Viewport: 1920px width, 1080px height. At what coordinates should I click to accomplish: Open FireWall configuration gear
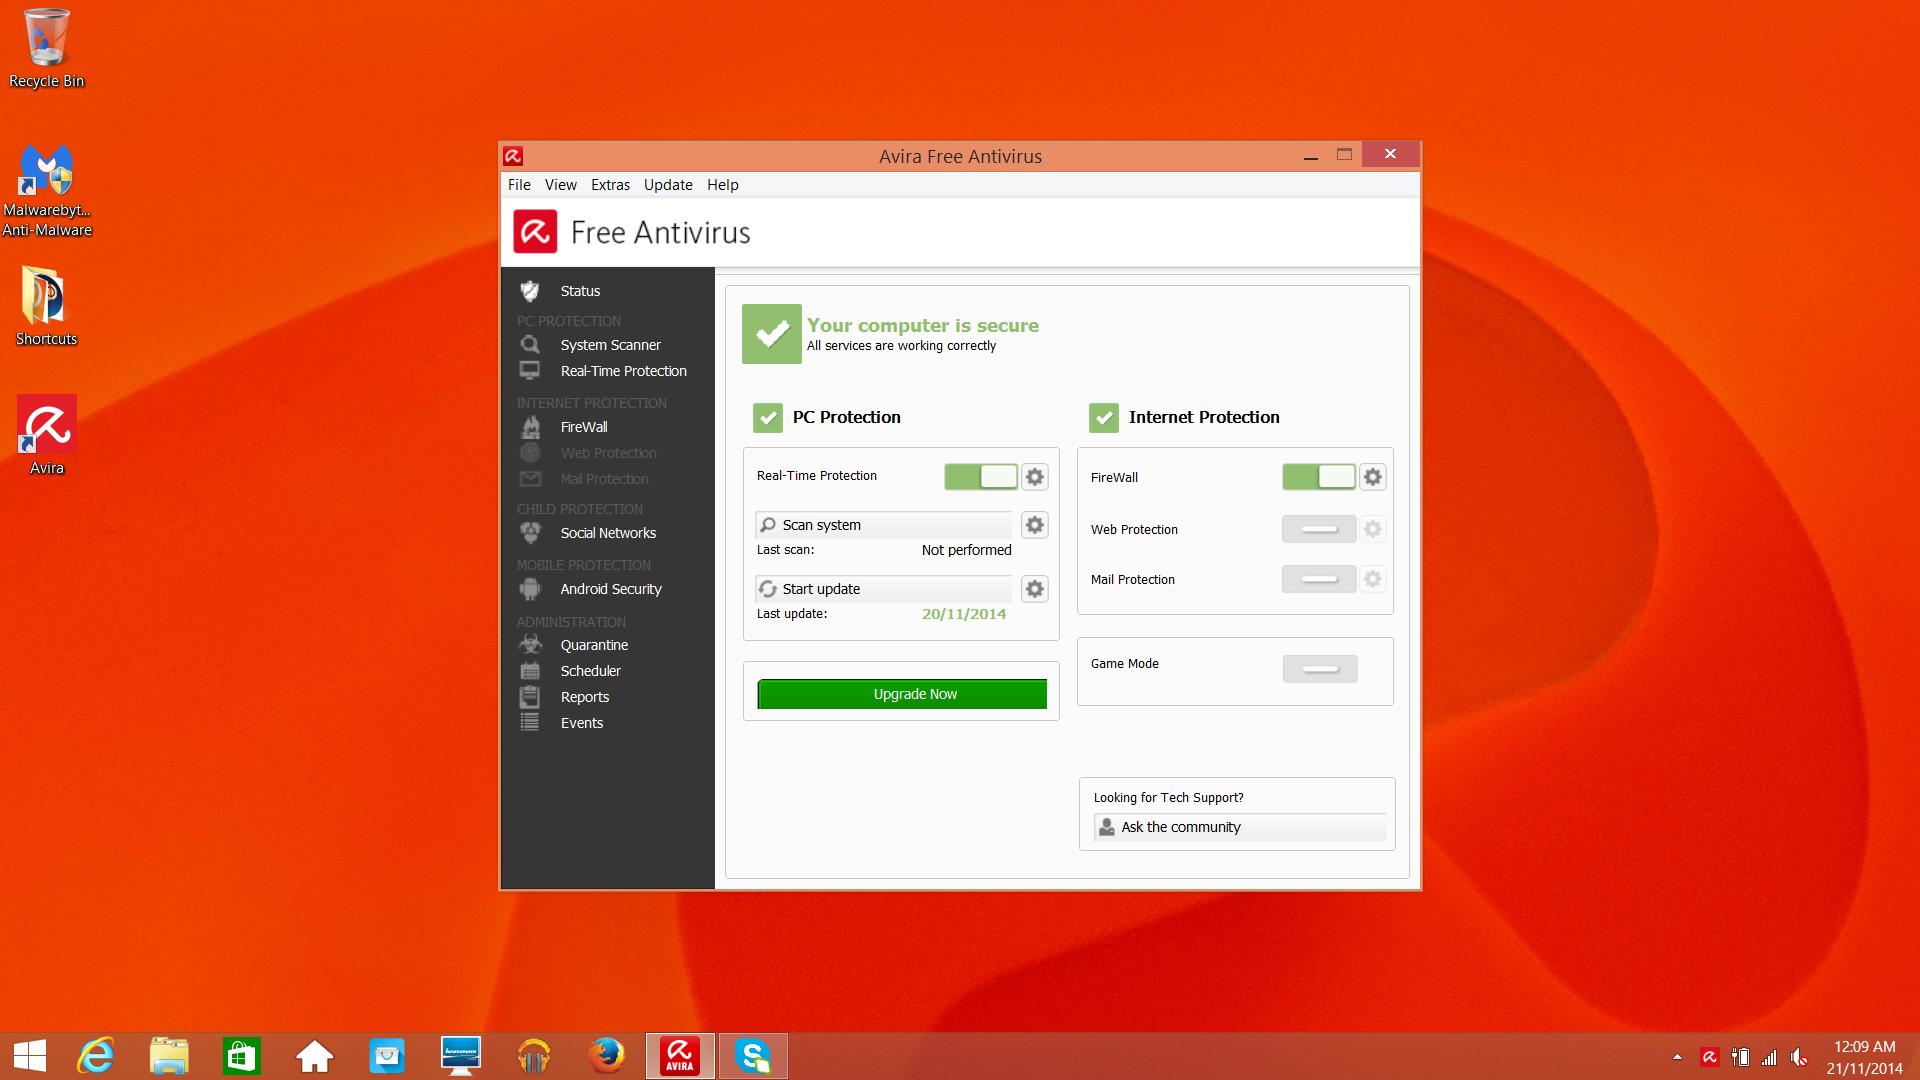click(x=1373, y=477)
